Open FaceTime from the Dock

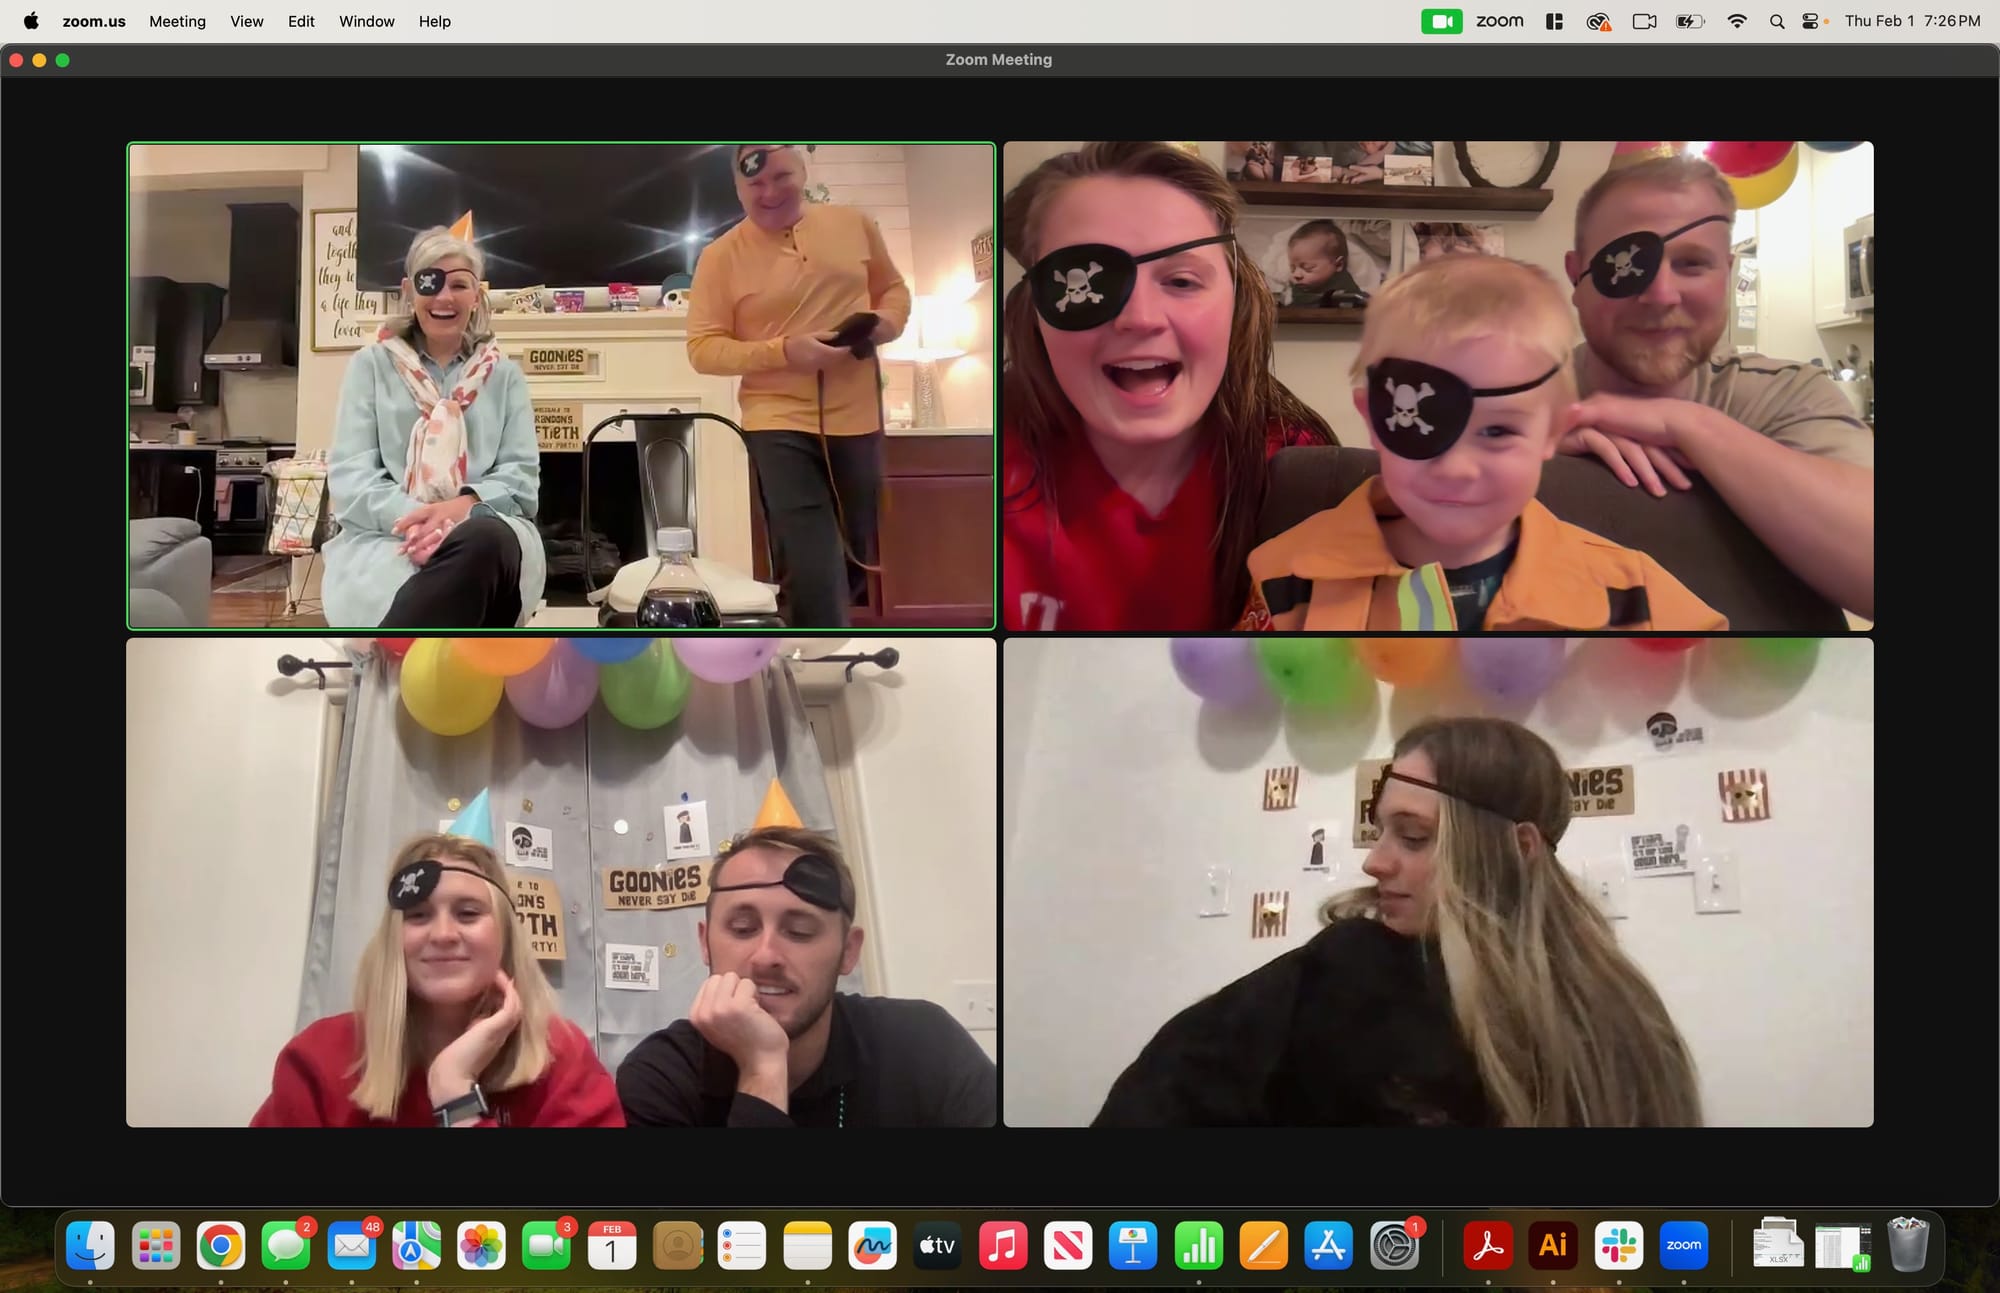point(546,1246)
